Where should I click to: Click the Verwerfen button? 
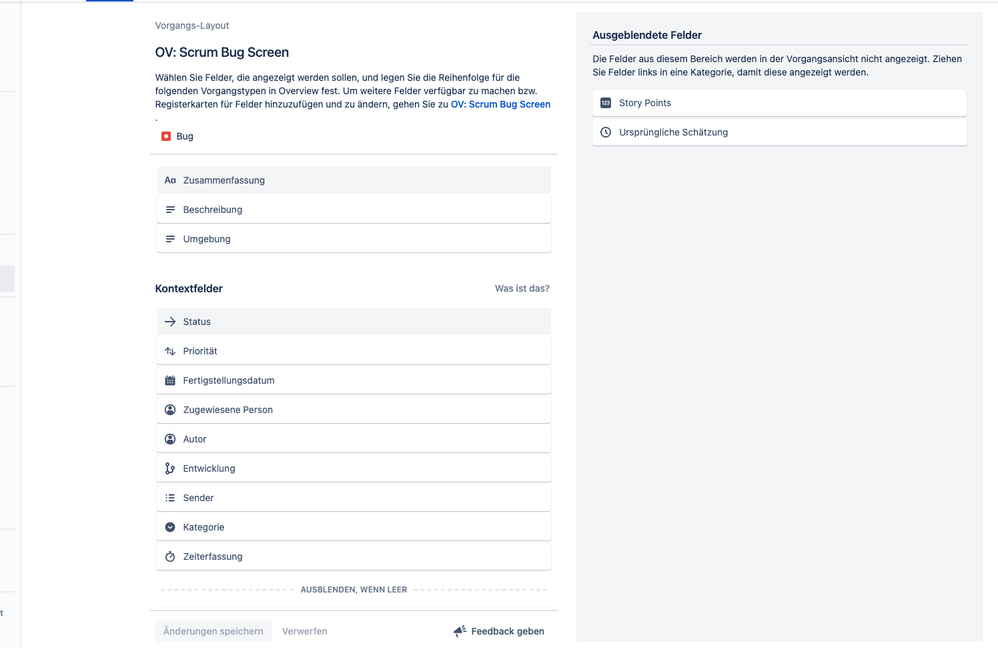pos(304,632)
